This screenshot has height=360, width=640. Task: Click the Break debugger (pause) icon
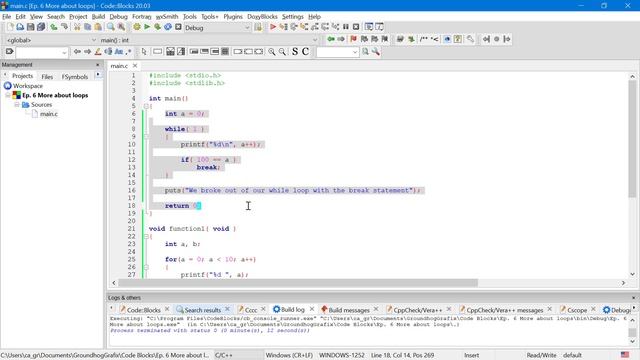click(x=346, y=27)
